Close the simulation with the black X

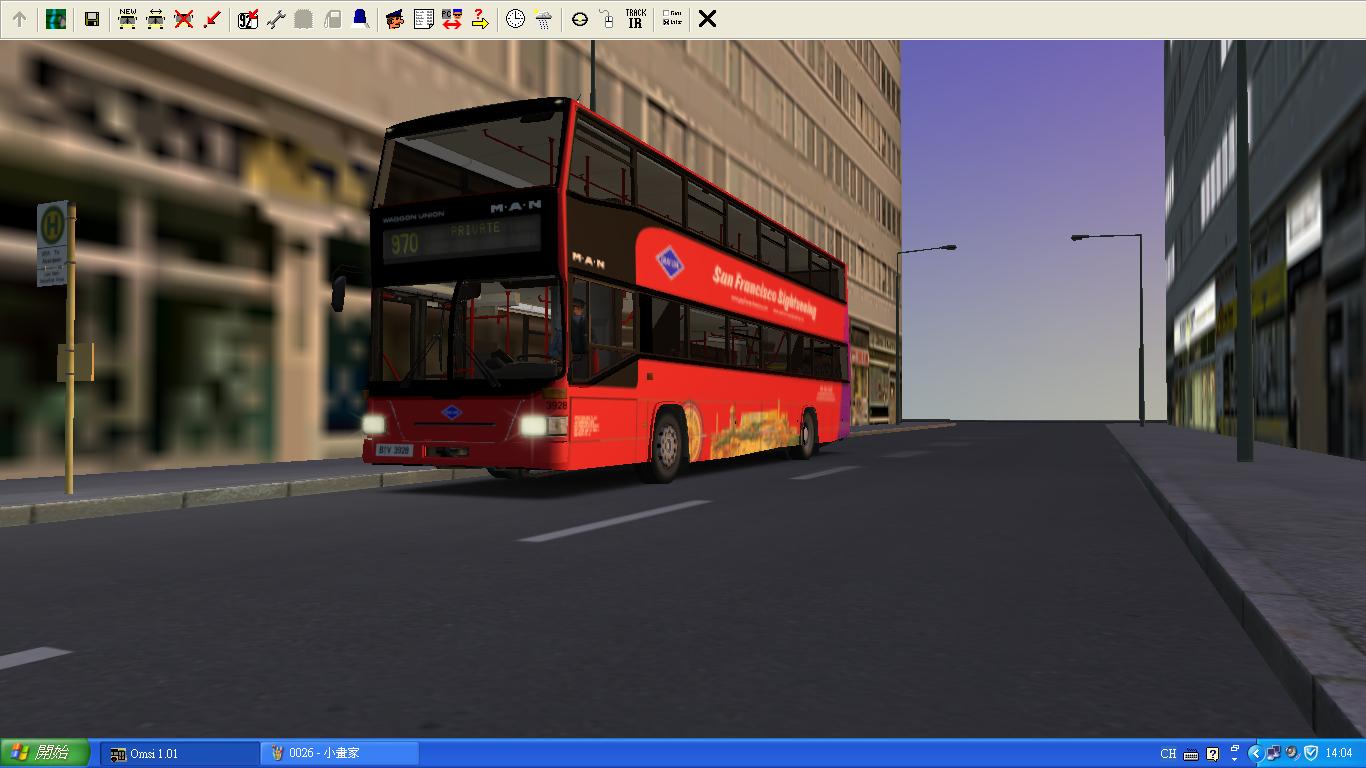707,19
